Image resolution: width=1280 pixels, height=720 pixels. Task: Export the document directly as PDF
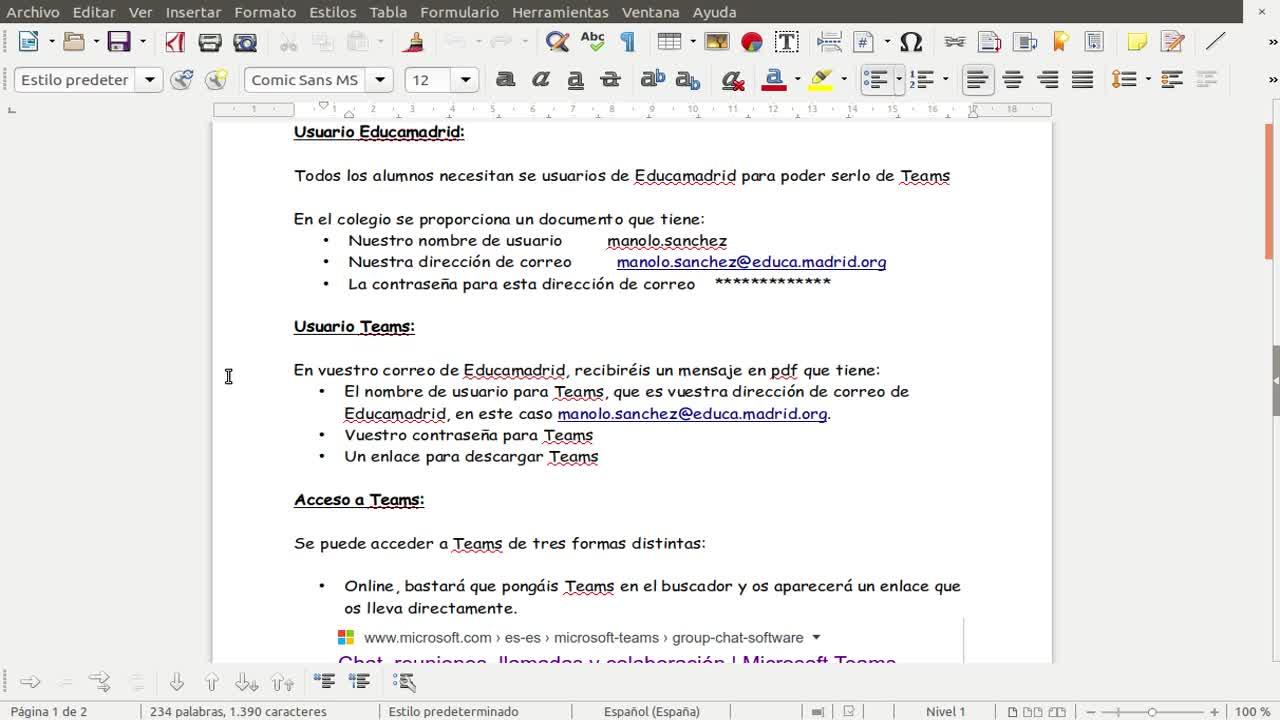click(x=175, y=42)
